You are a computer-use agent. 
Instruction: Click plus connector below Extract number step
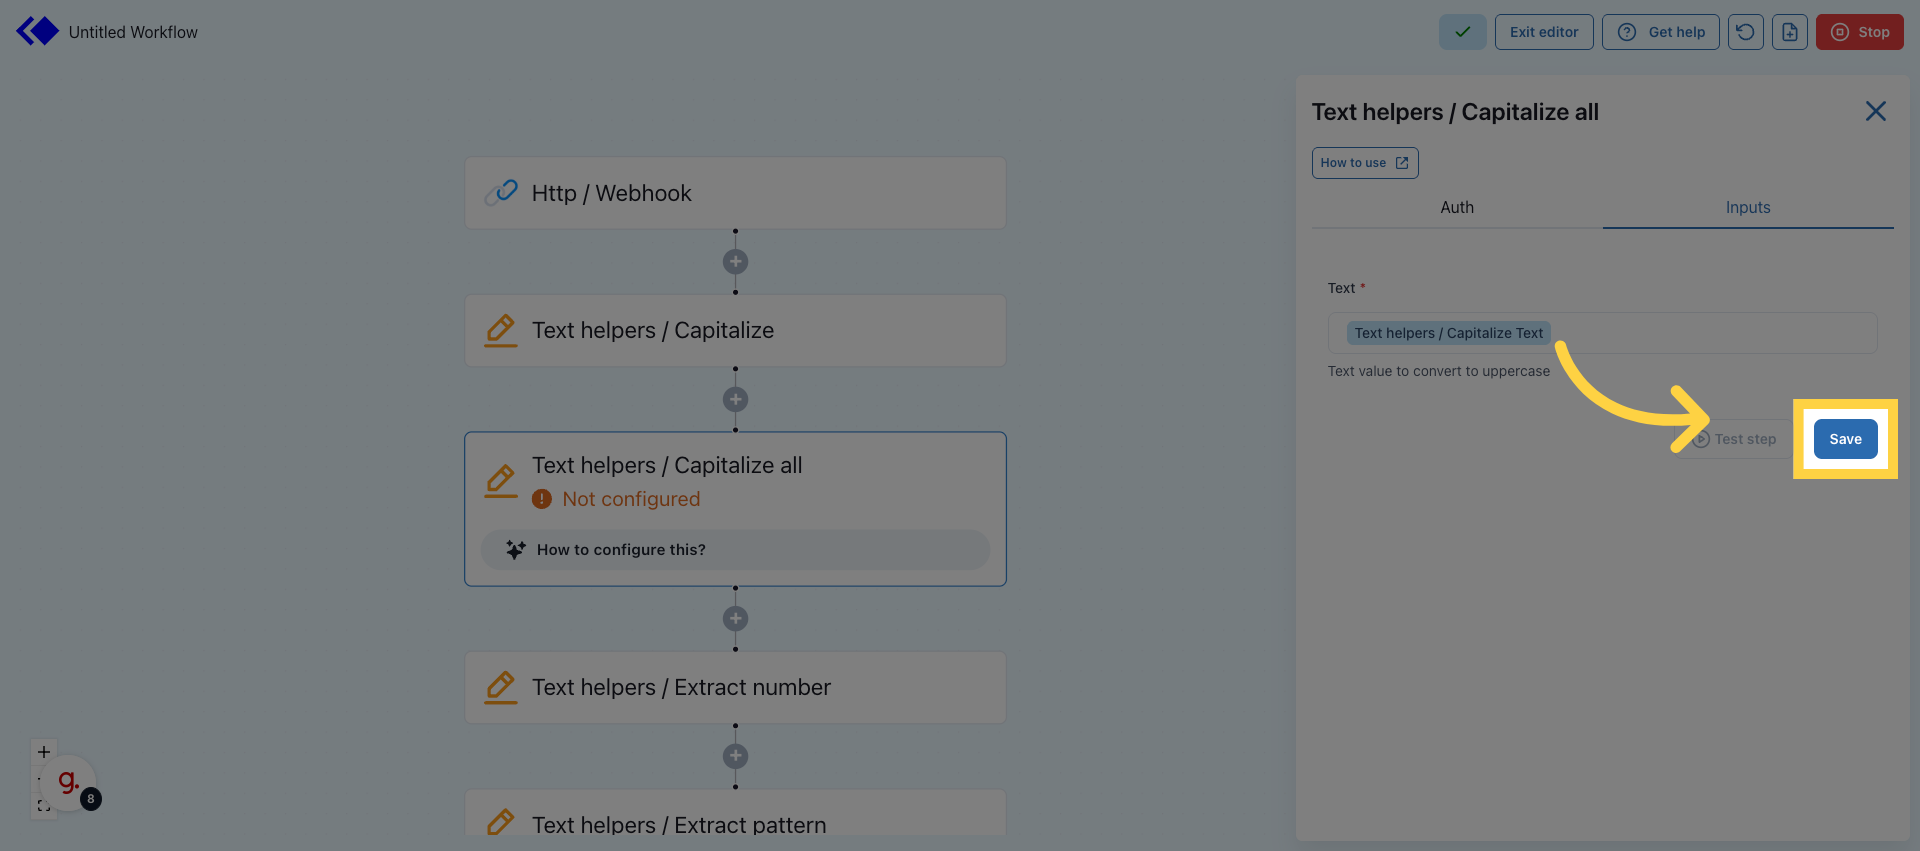[735, 756]
